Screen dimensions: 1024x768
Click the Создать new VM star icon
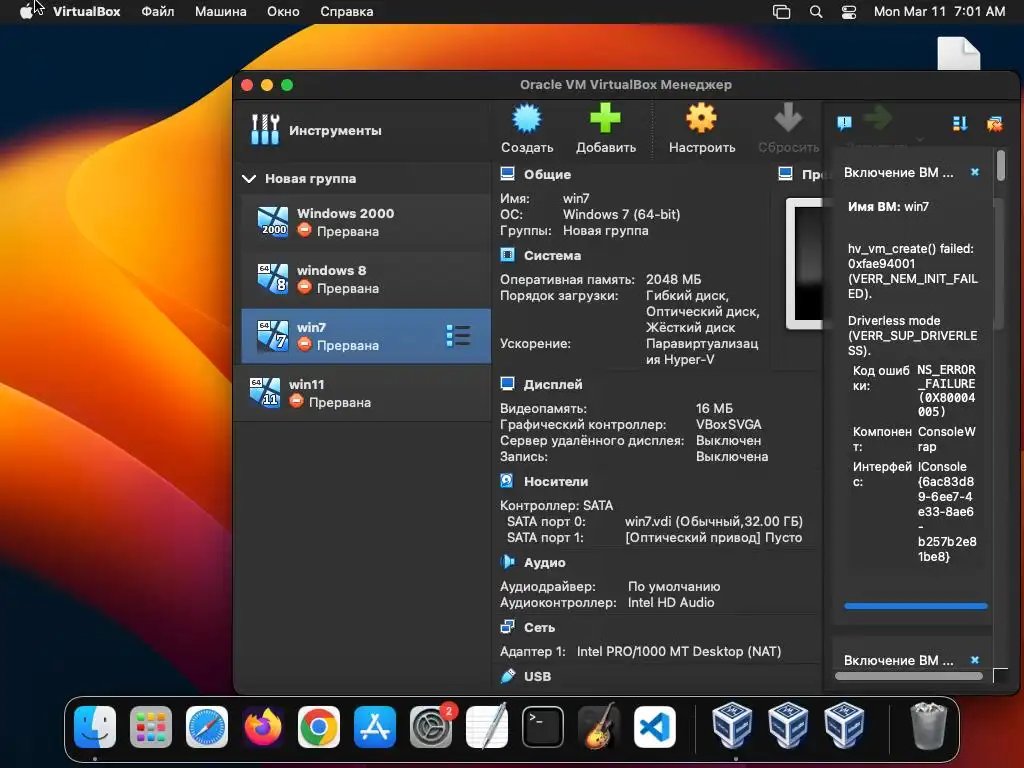click(x=527, y=119)
